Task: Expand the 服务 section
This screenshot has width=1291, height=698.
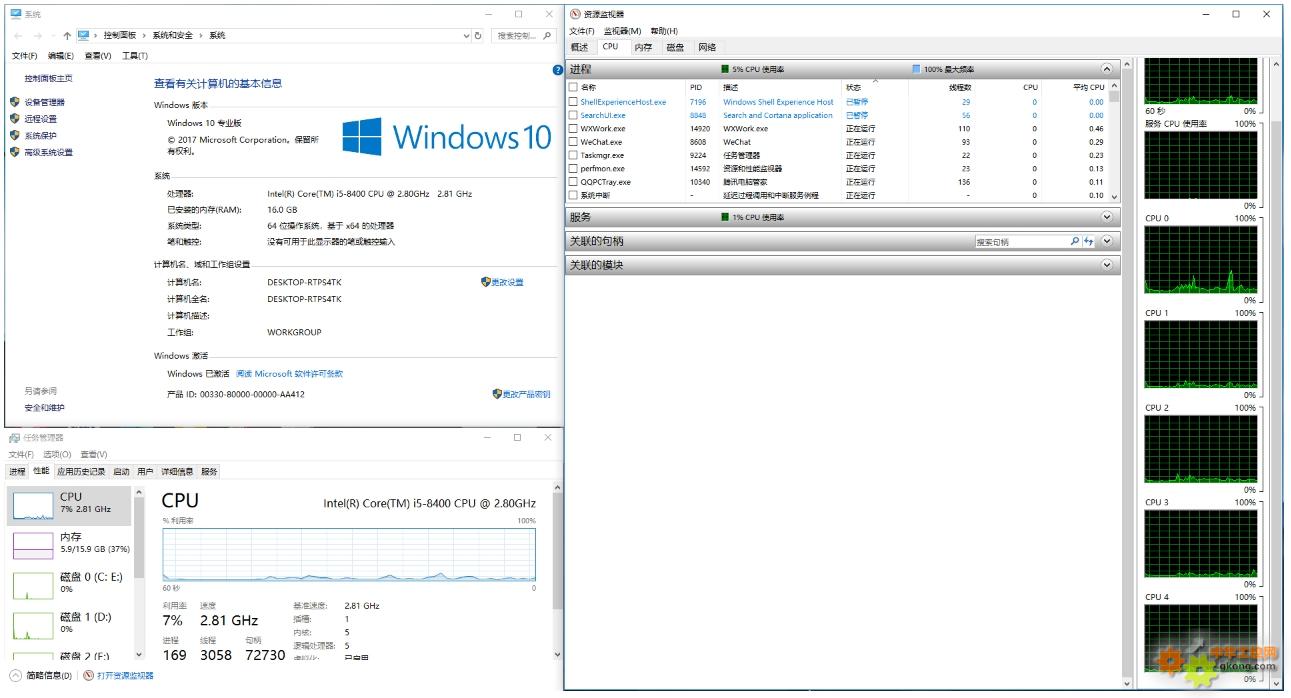Action: click(x=1106, y=217)
